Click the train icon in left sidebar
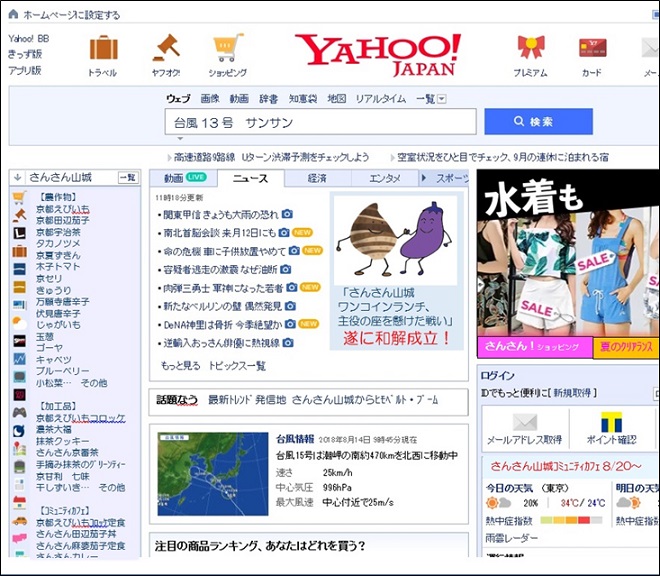Screen dimensions: 660x576 click(x=19, y=467)
